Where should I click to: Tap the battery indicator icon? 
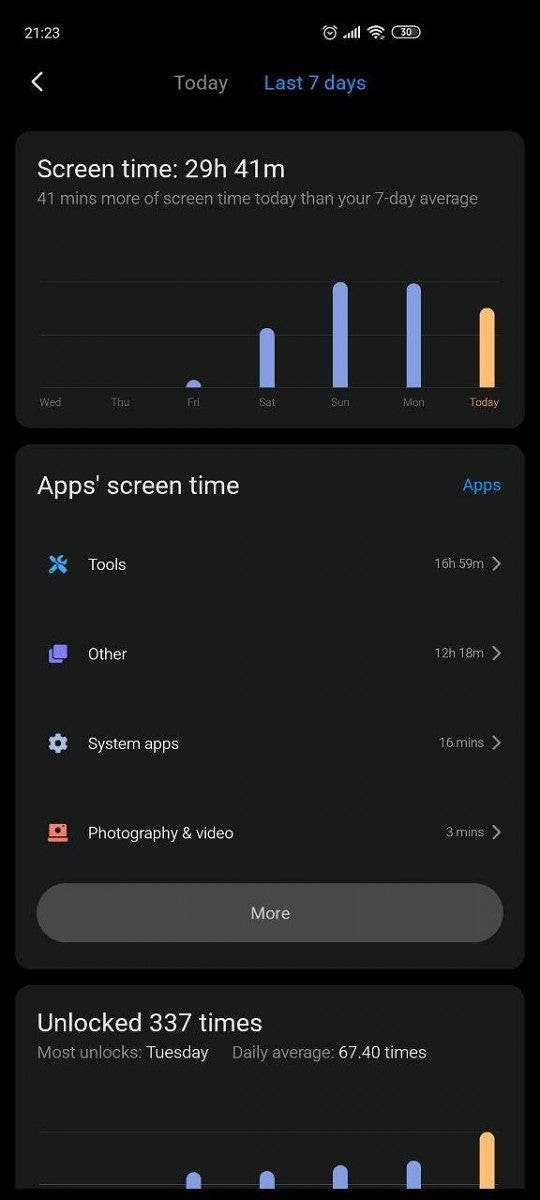[x=405, y=33]
